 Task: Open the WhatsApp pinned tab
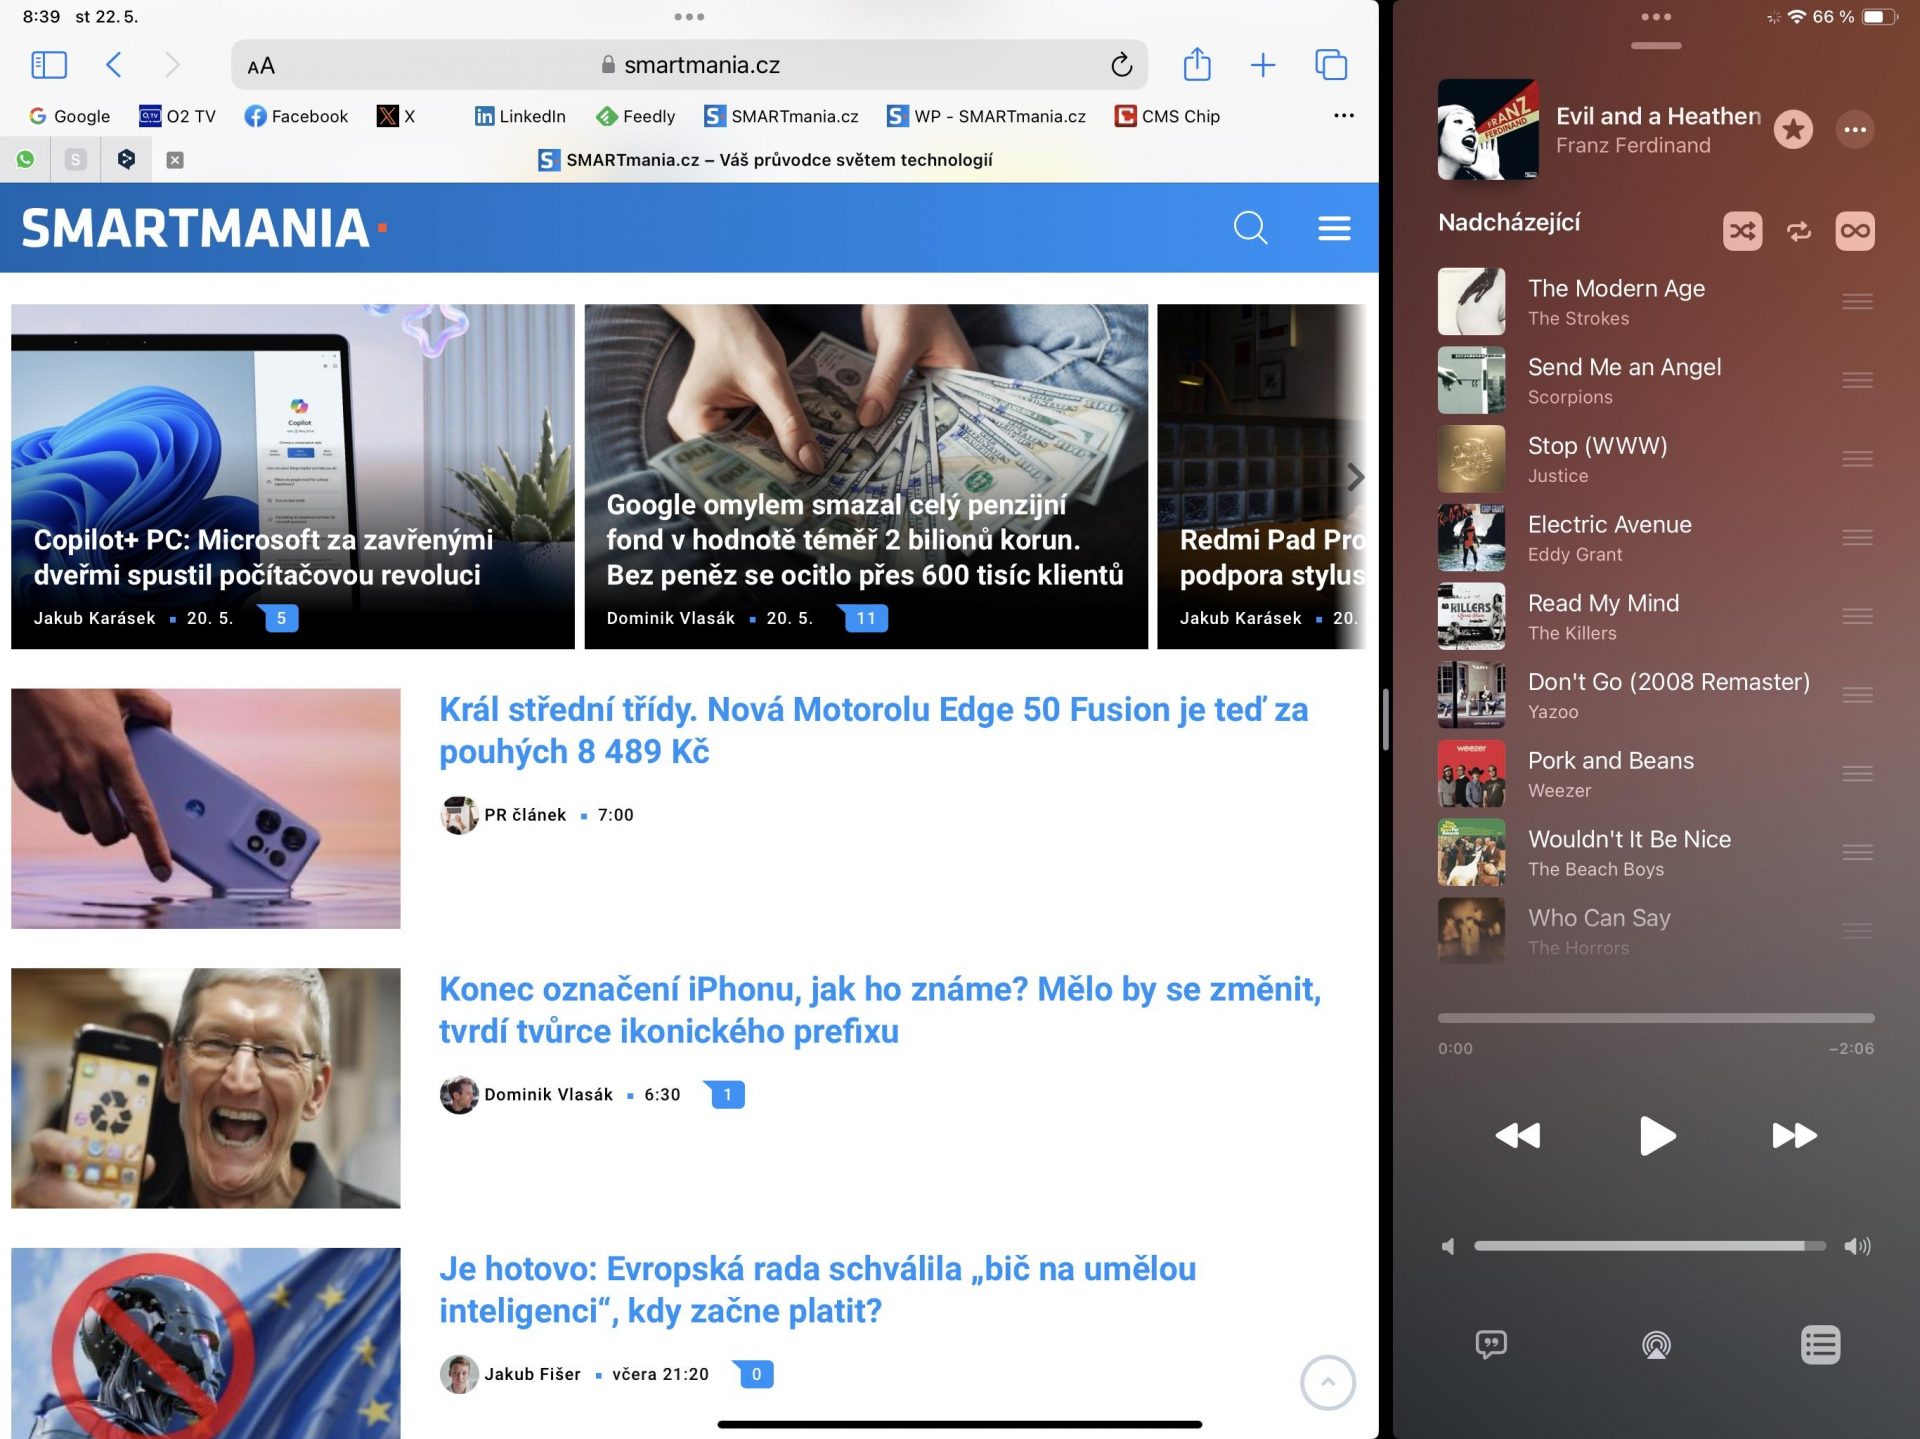25,159
